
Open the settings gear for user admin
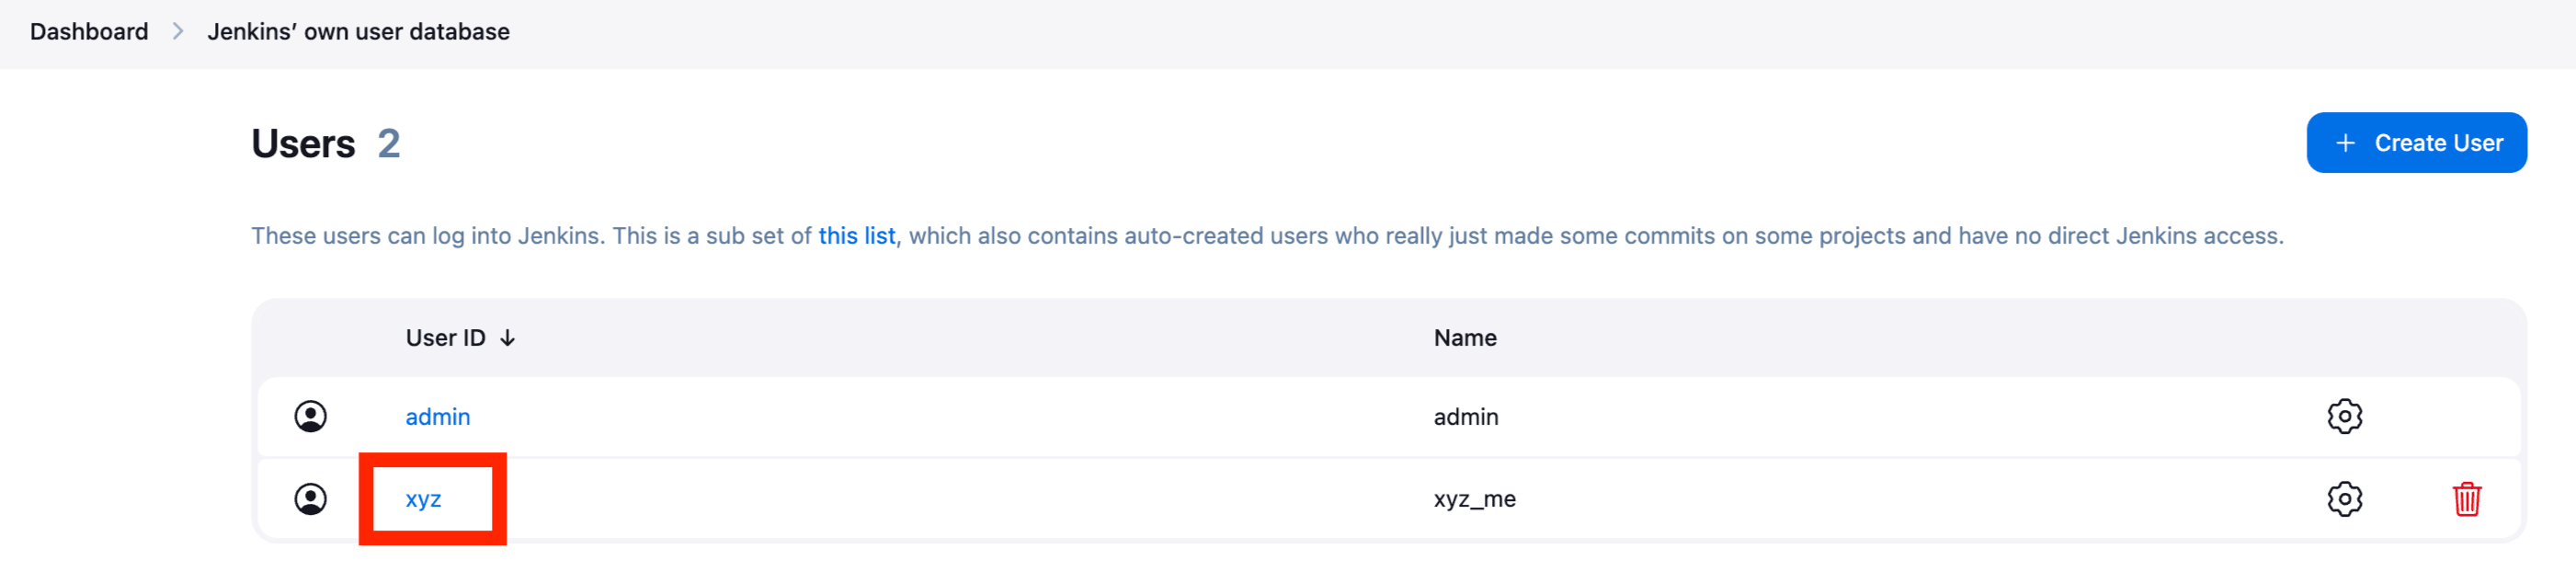(2345, 416)
